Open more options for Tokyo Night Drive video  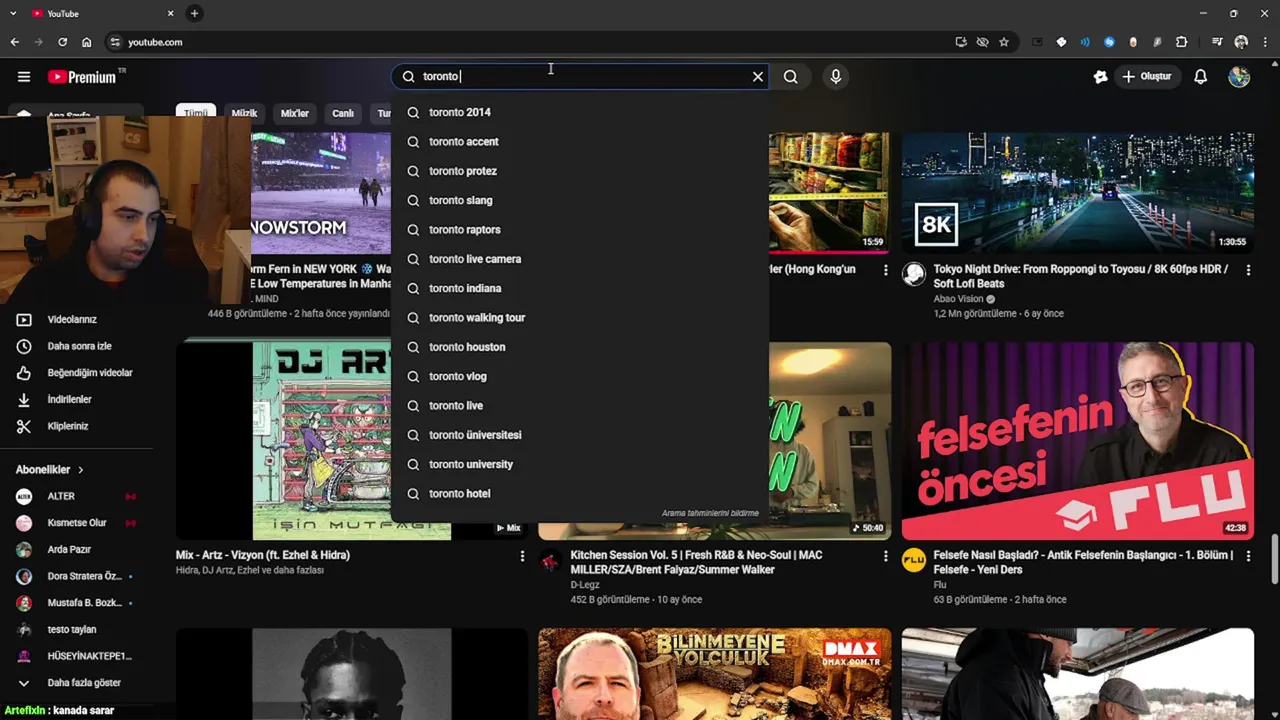click(x=1248, y=270)
